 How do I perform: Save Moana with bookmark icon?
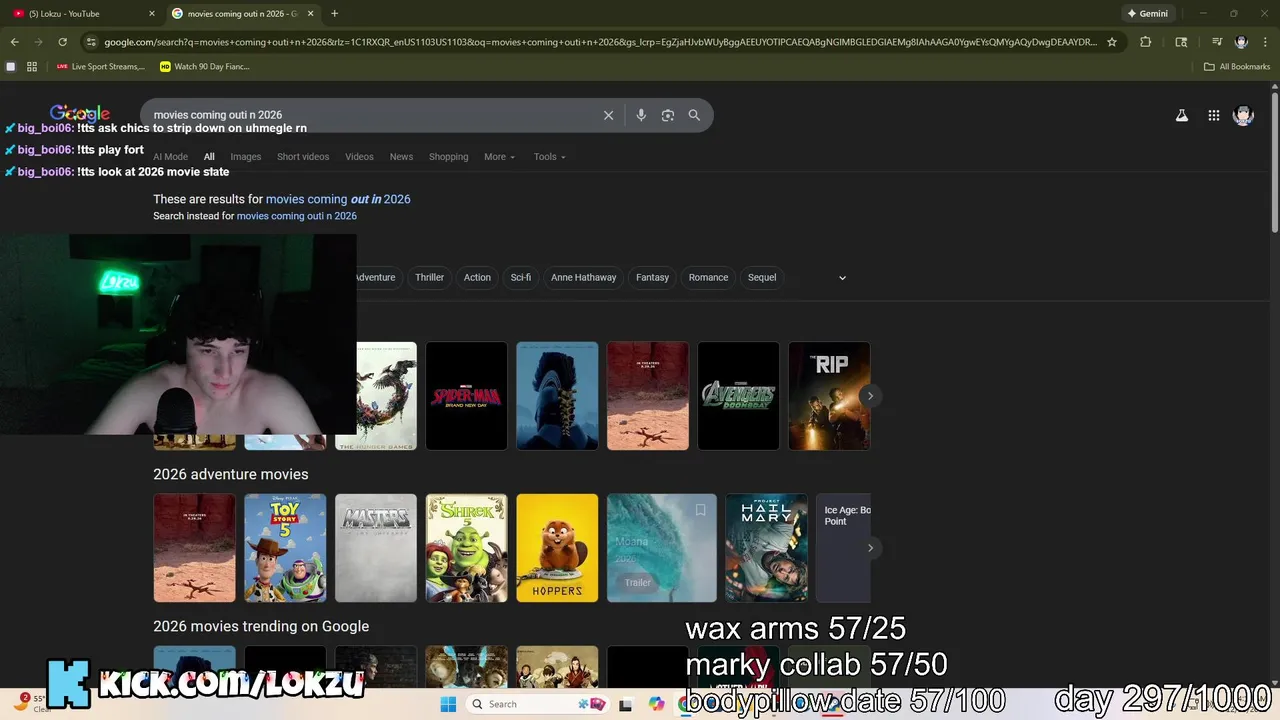pyautogui.click(x=700, y=510)
